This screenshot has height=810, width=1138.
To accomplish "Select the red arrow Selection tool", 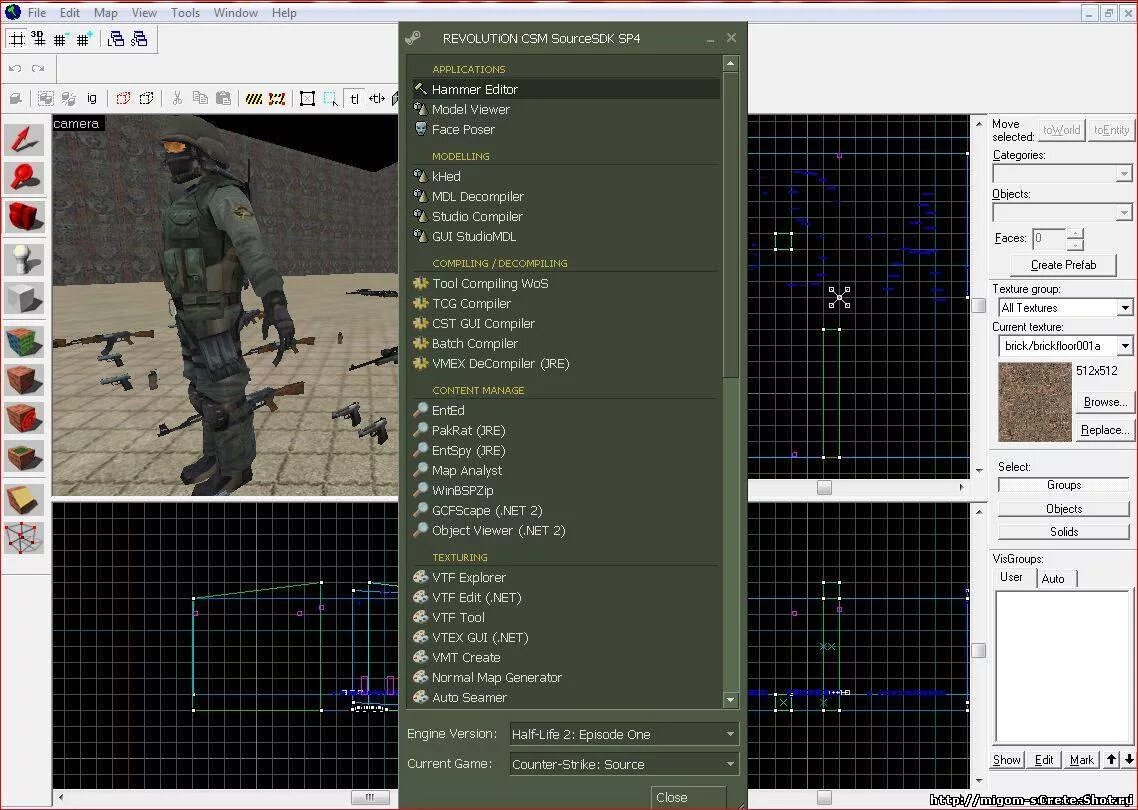I will point(24,139).
